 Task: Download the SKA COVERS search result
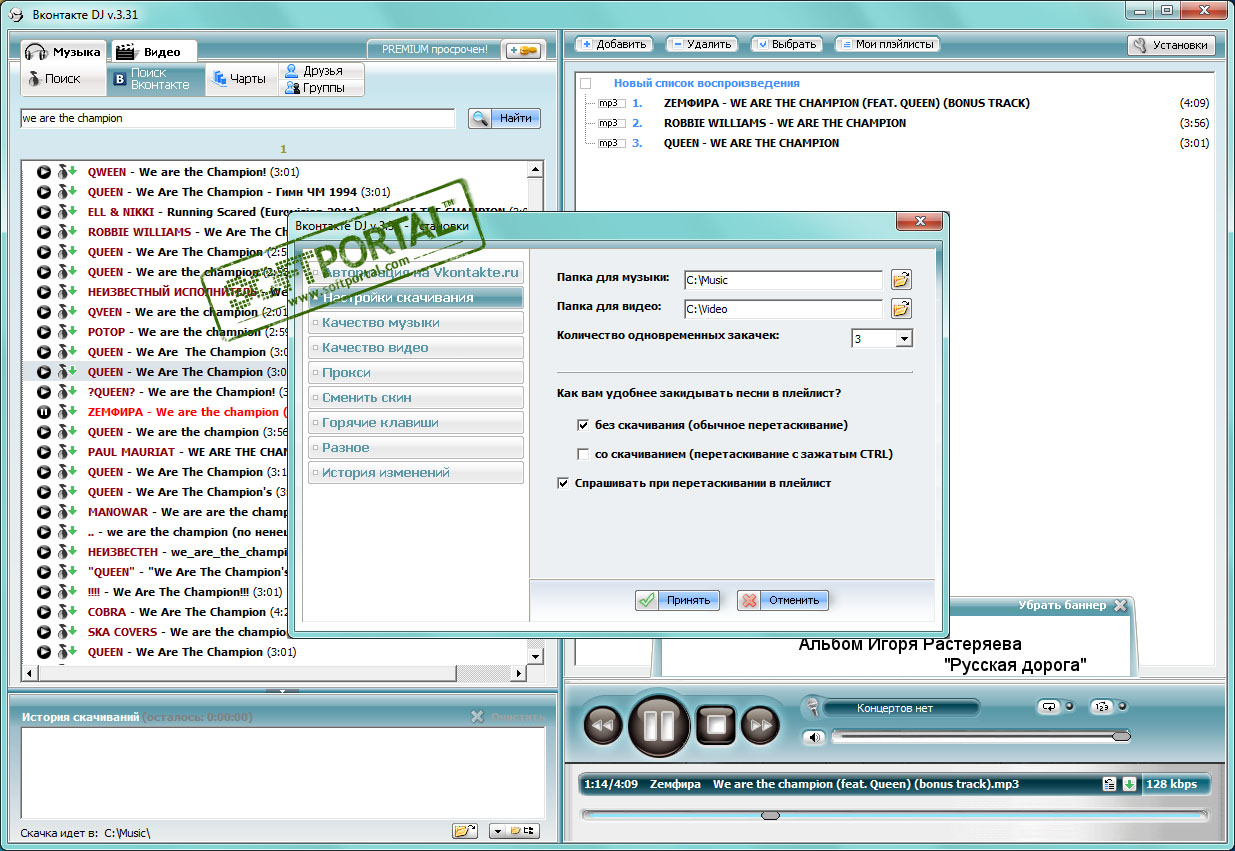(67, 632)
